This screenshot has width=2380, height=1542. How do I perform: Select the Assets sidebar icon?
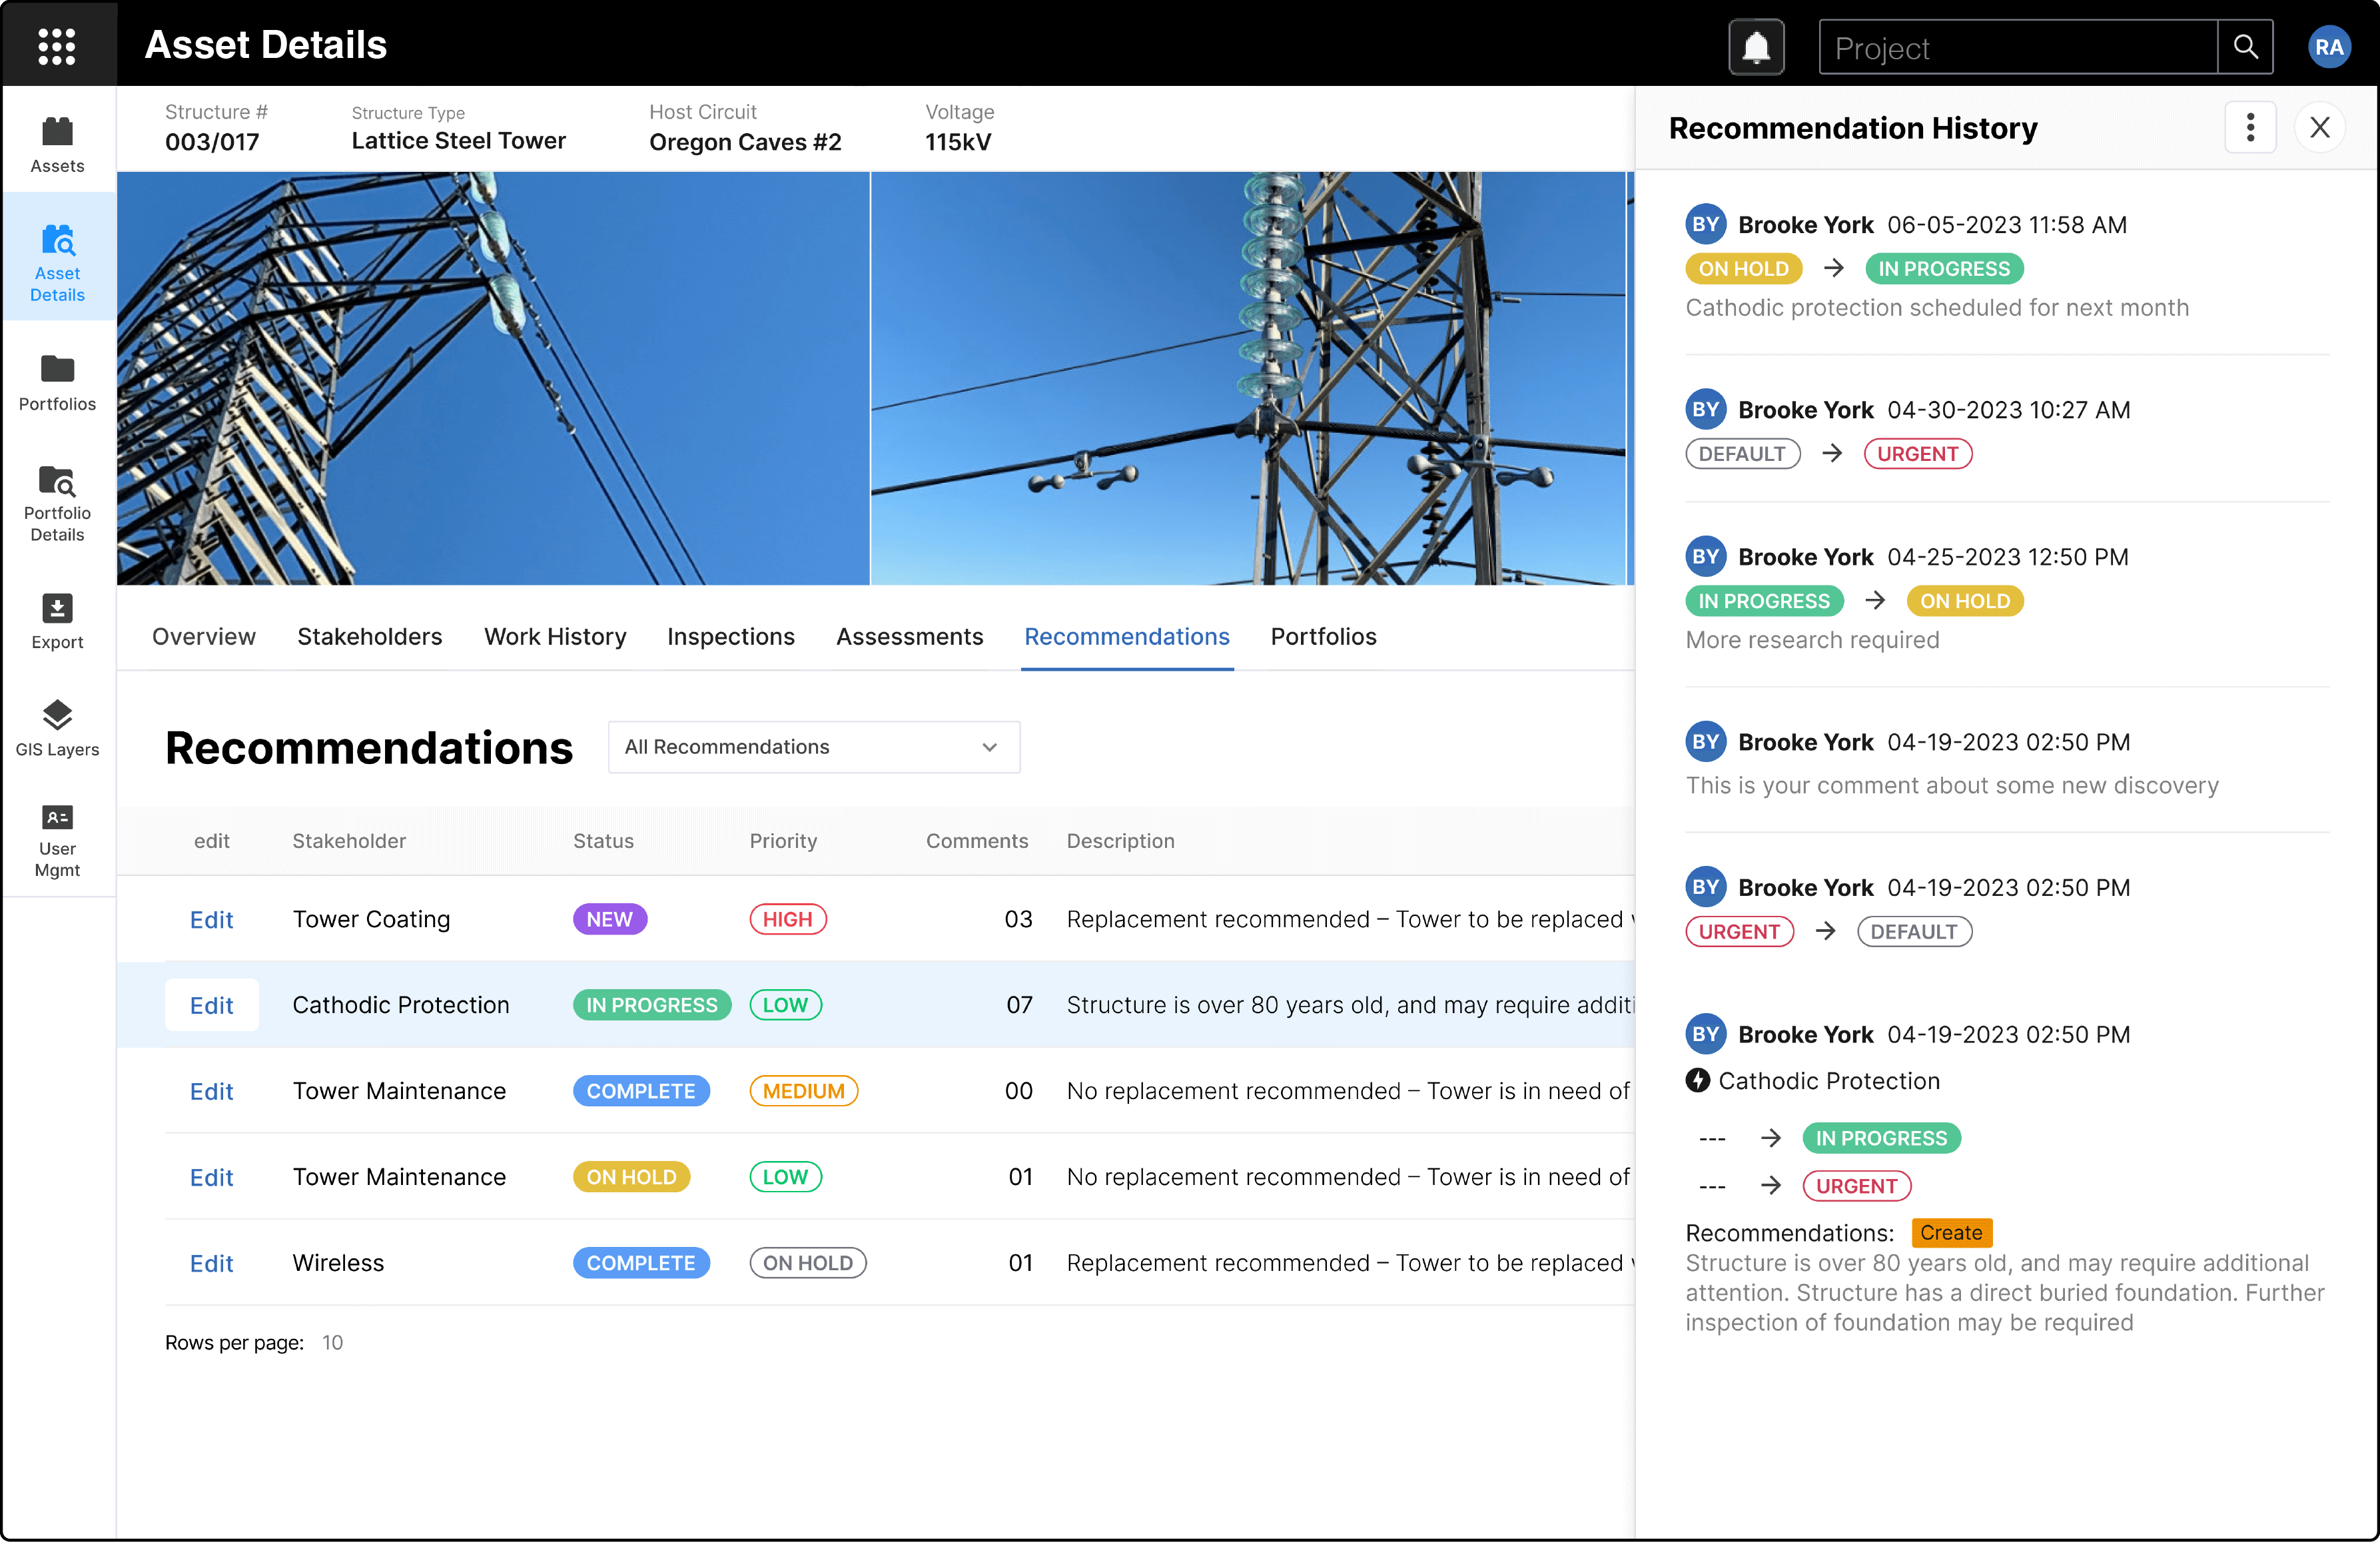pyautogui.click(x=57, y=140)
